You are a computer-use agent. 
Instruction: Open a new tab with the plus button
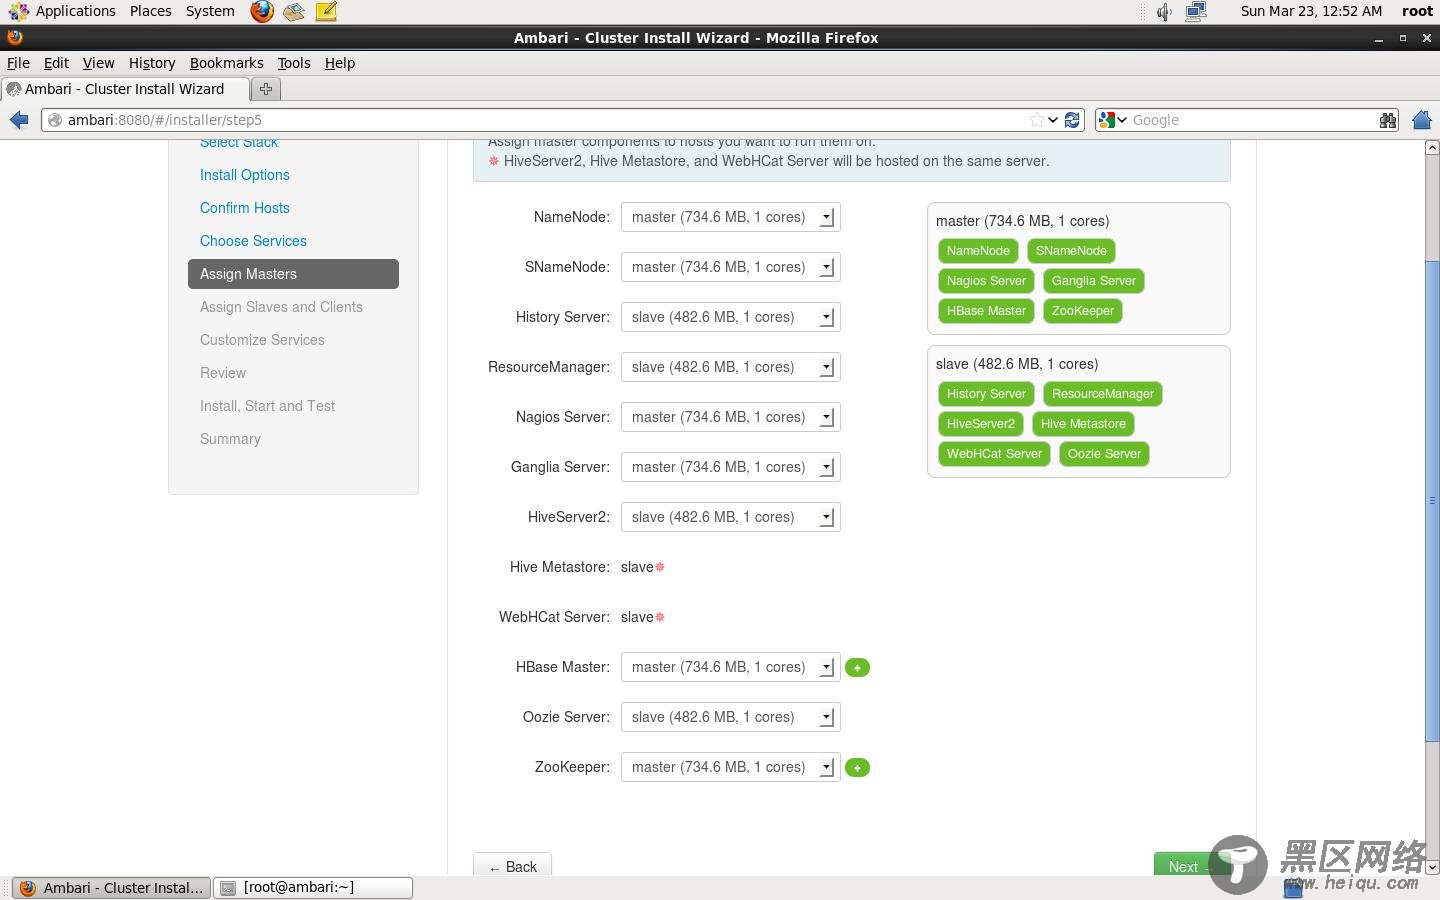[x=266, y=89]
